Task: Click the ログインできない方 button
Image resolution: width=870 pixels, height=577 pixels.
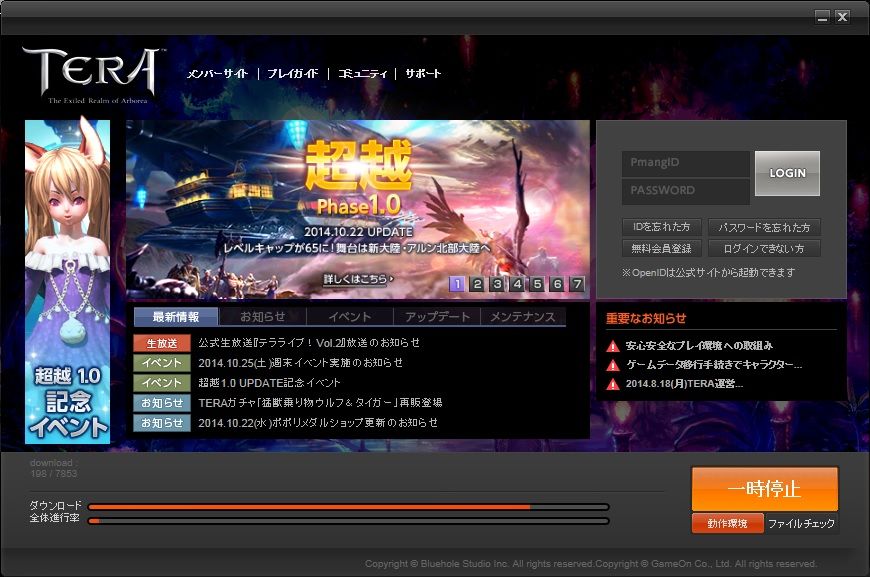Action: coord(764,249)
